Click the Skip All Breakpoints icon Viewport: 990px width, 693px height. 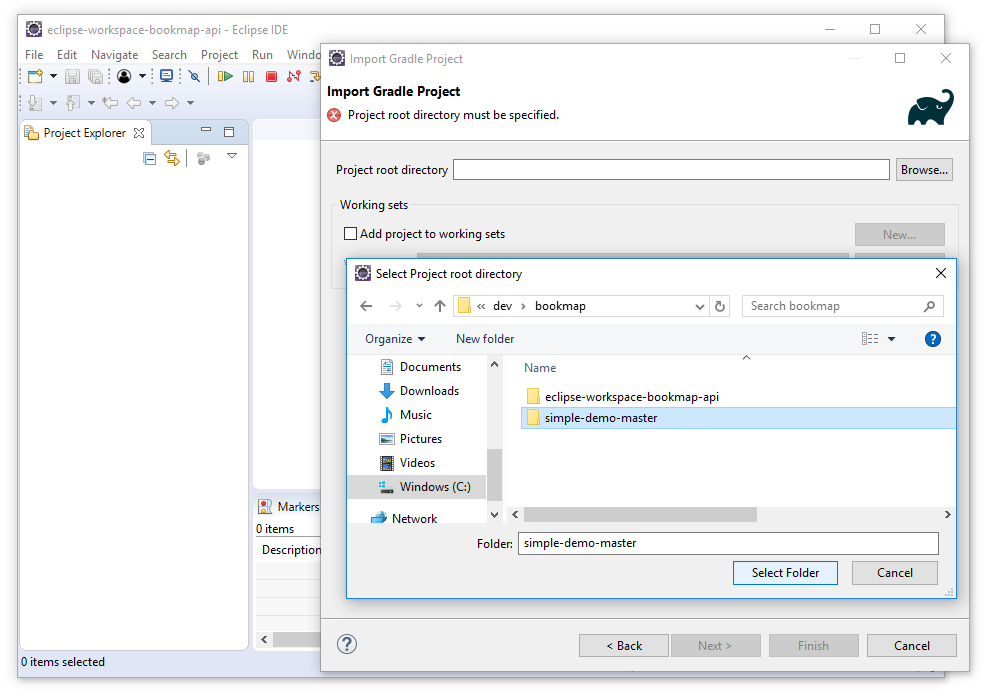(x=194, y=76)
